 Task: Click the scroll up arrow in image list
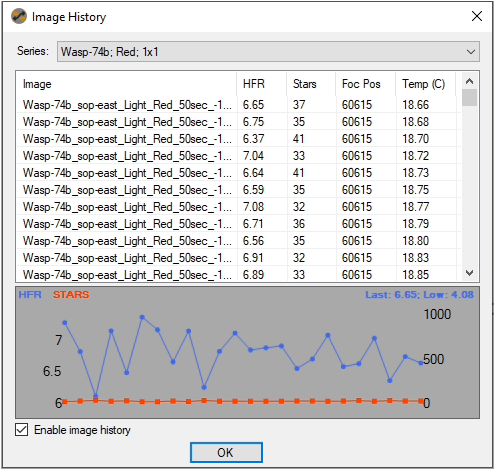469,81
